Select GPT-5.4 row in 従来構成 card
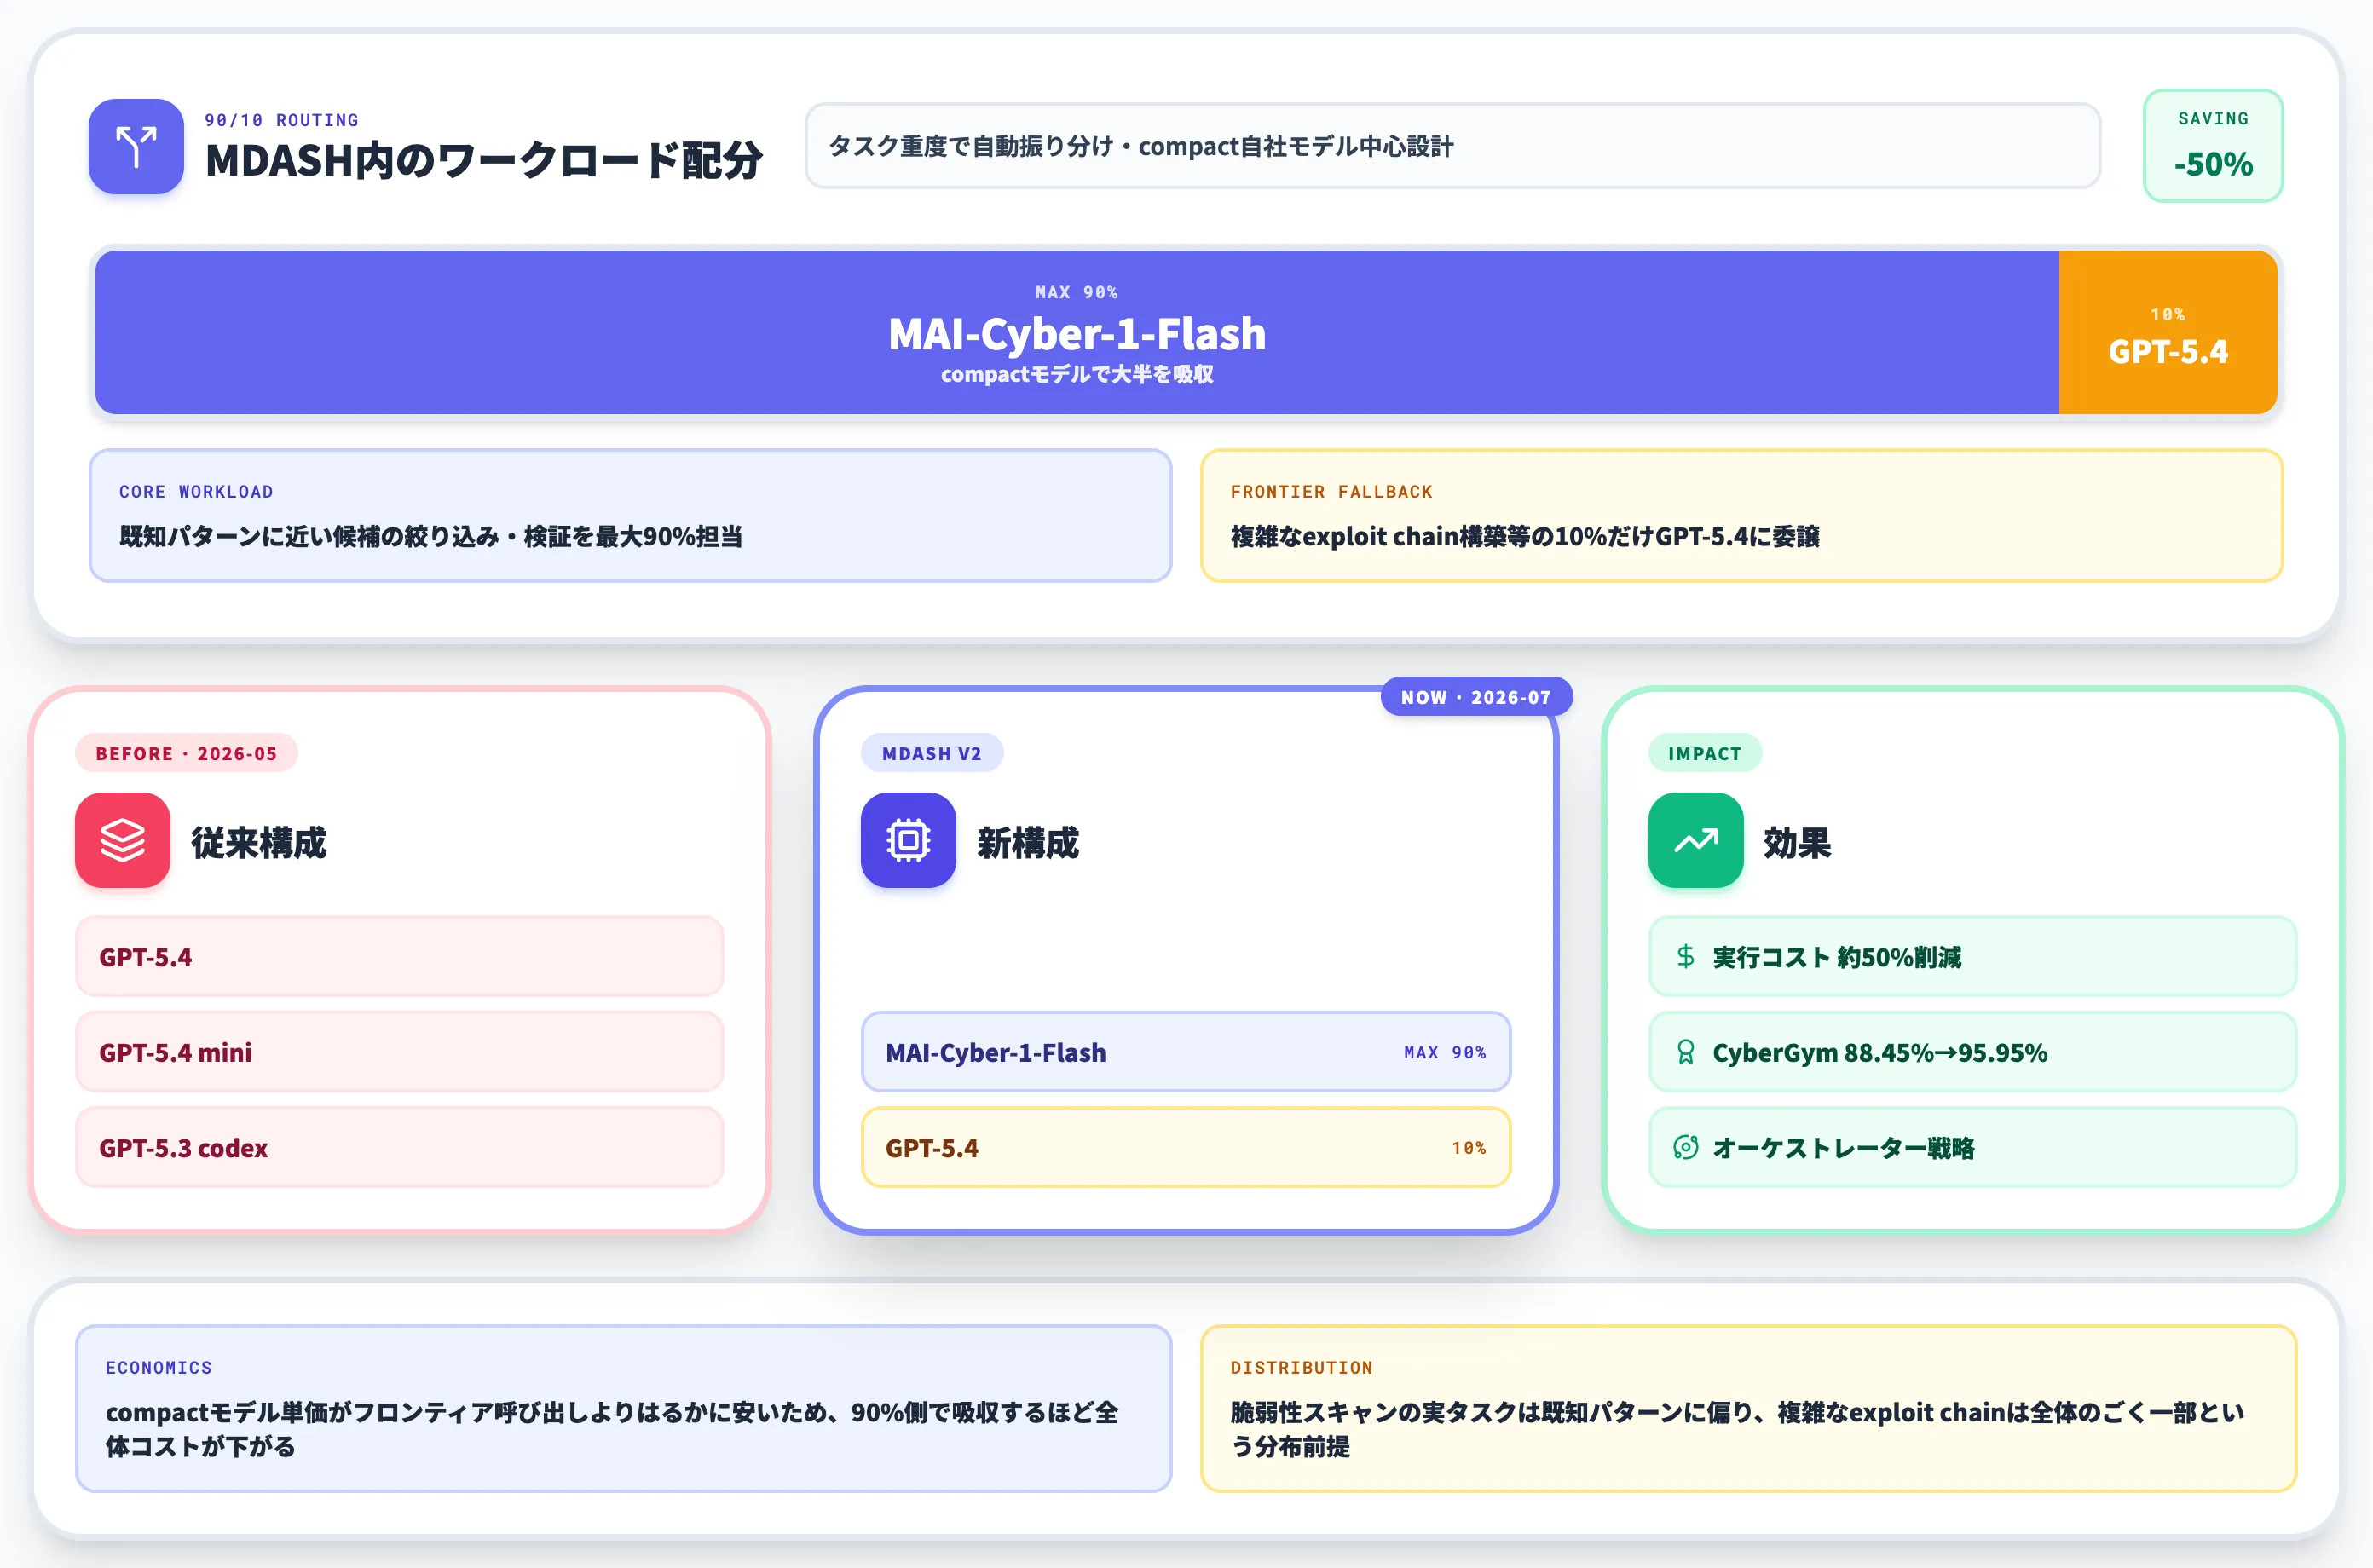This screenshot has width=2373, height=1568. (x=399, y=957)
